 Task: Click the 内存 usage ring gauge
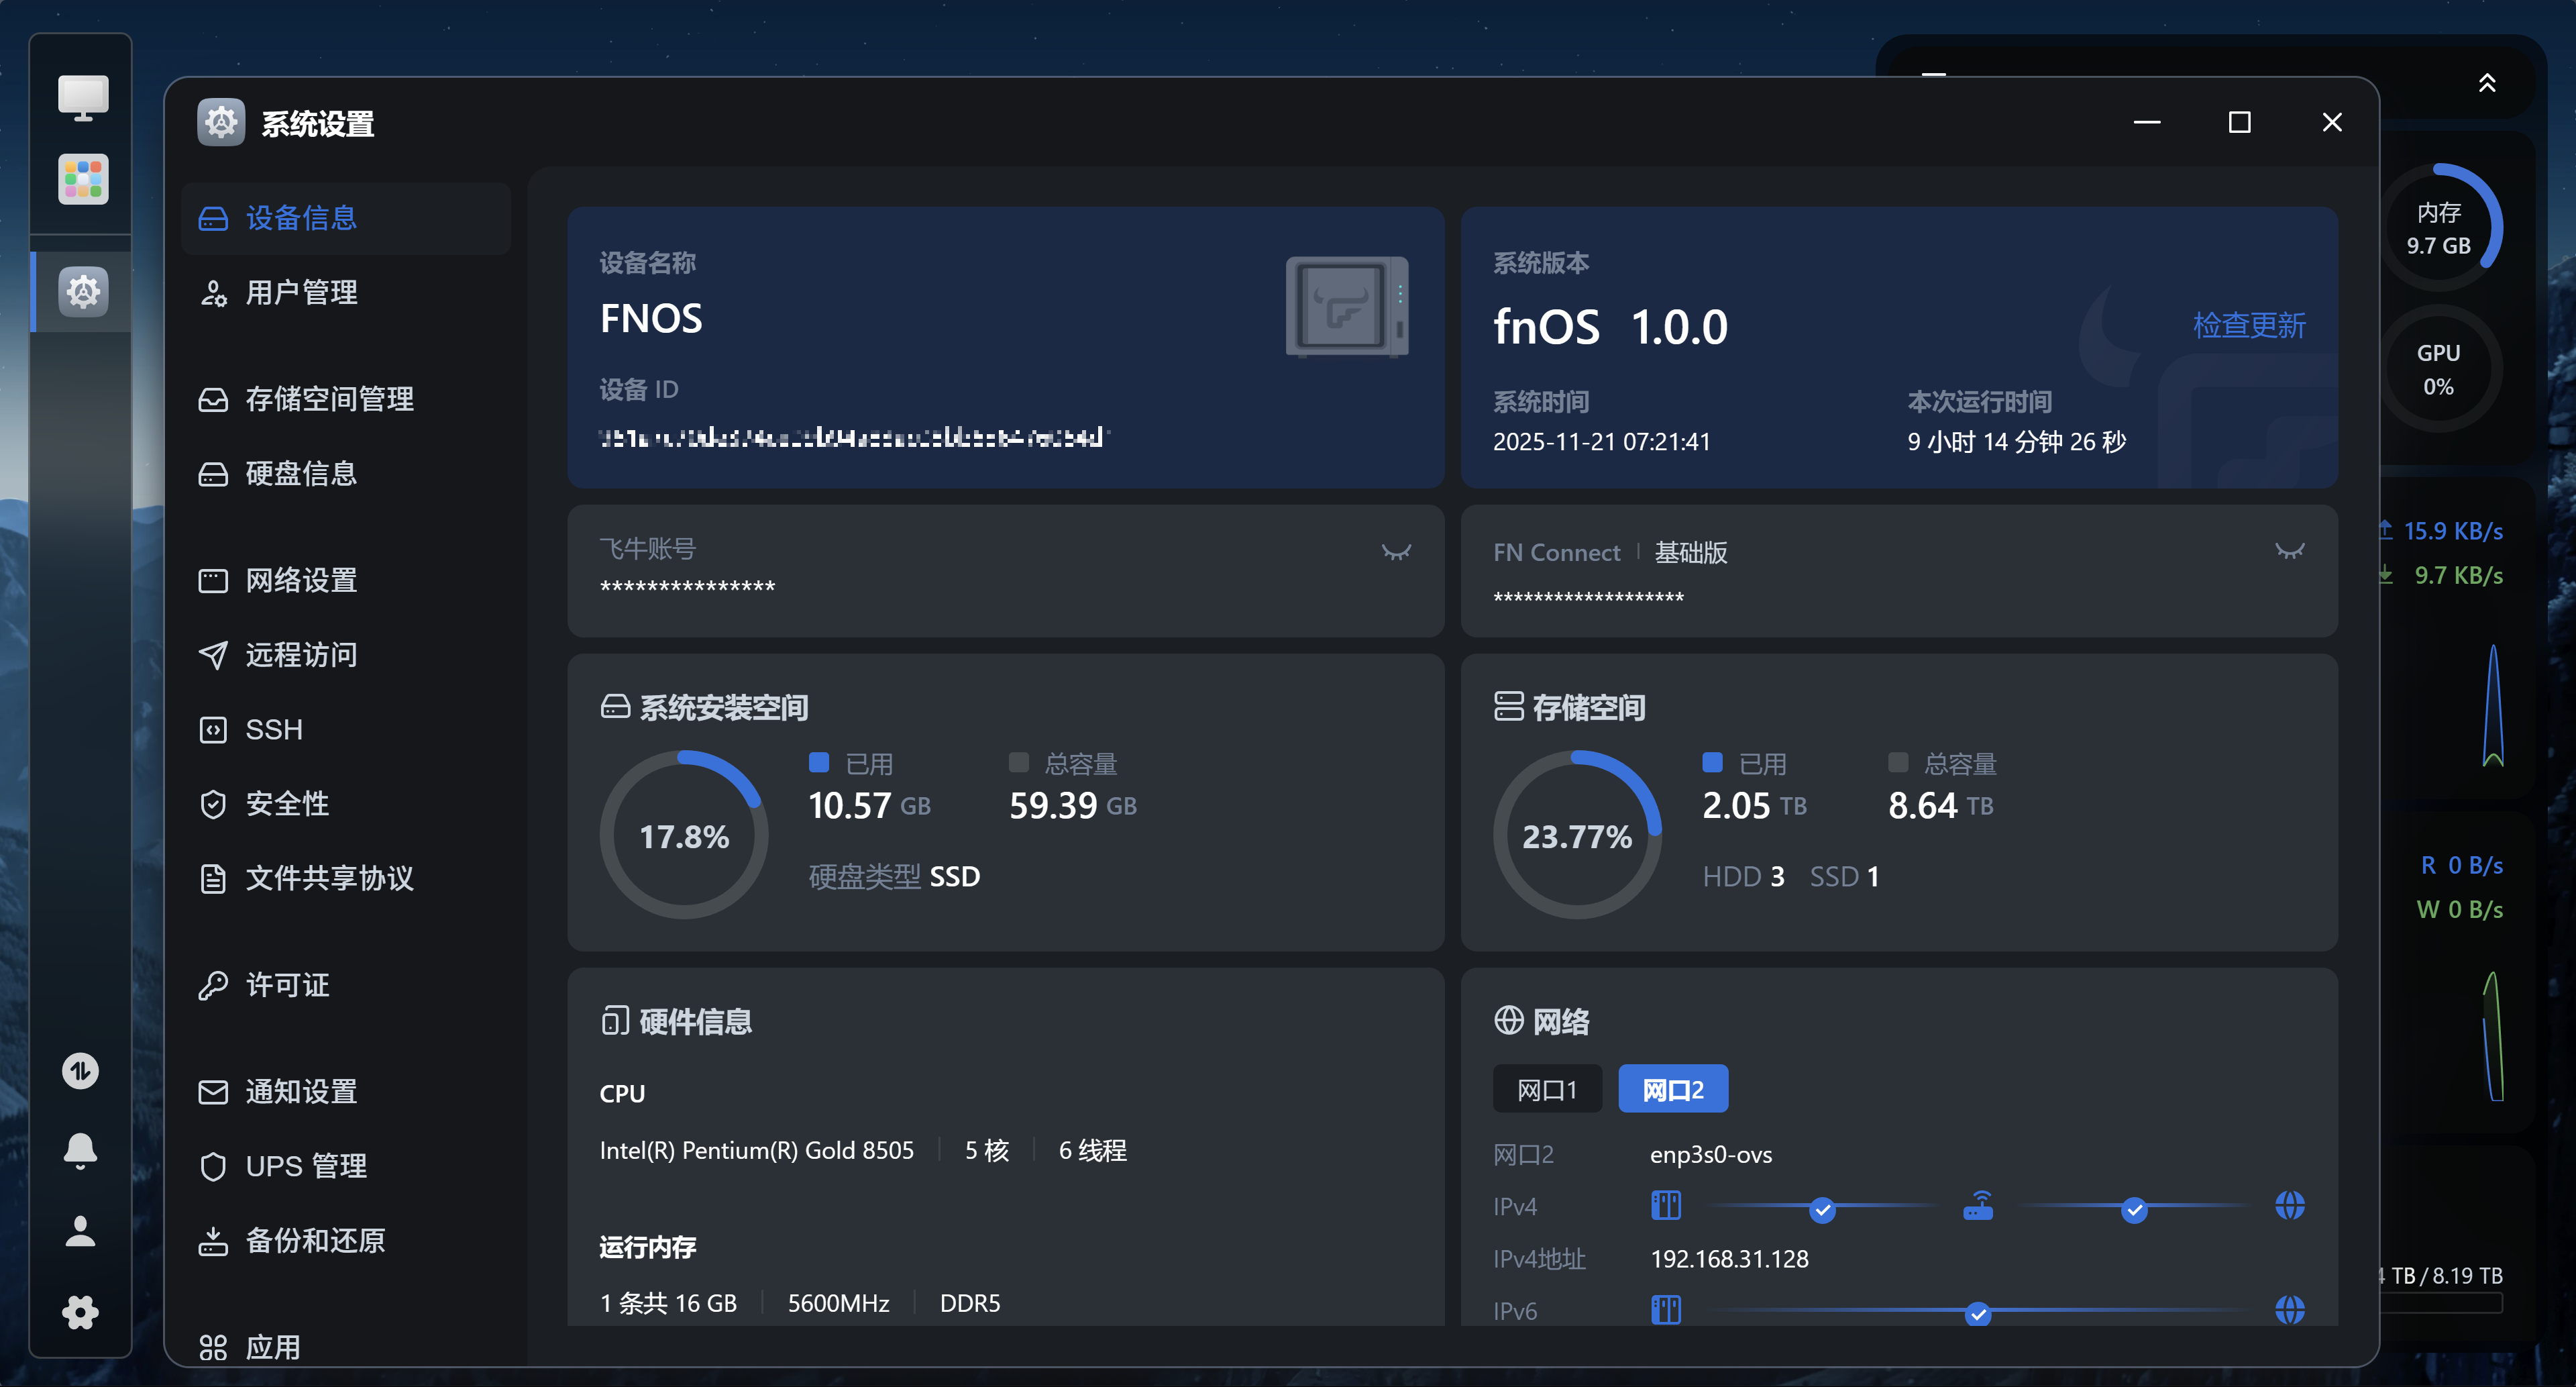[2438, 228]
